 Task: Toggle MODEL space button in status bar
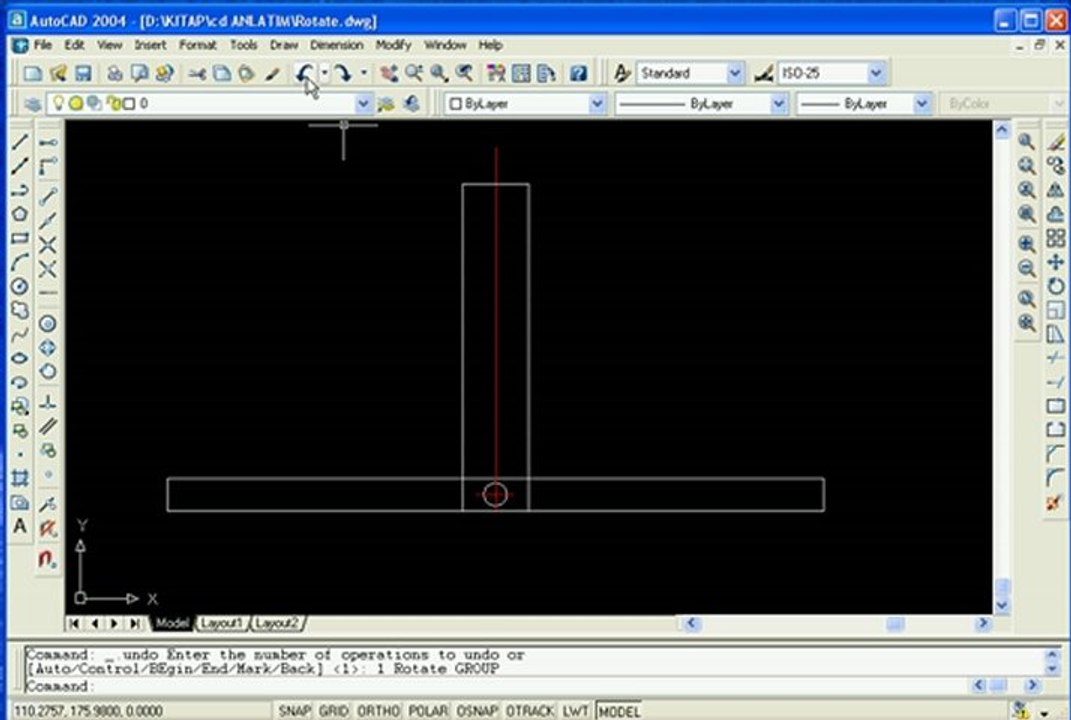(619, 711)
